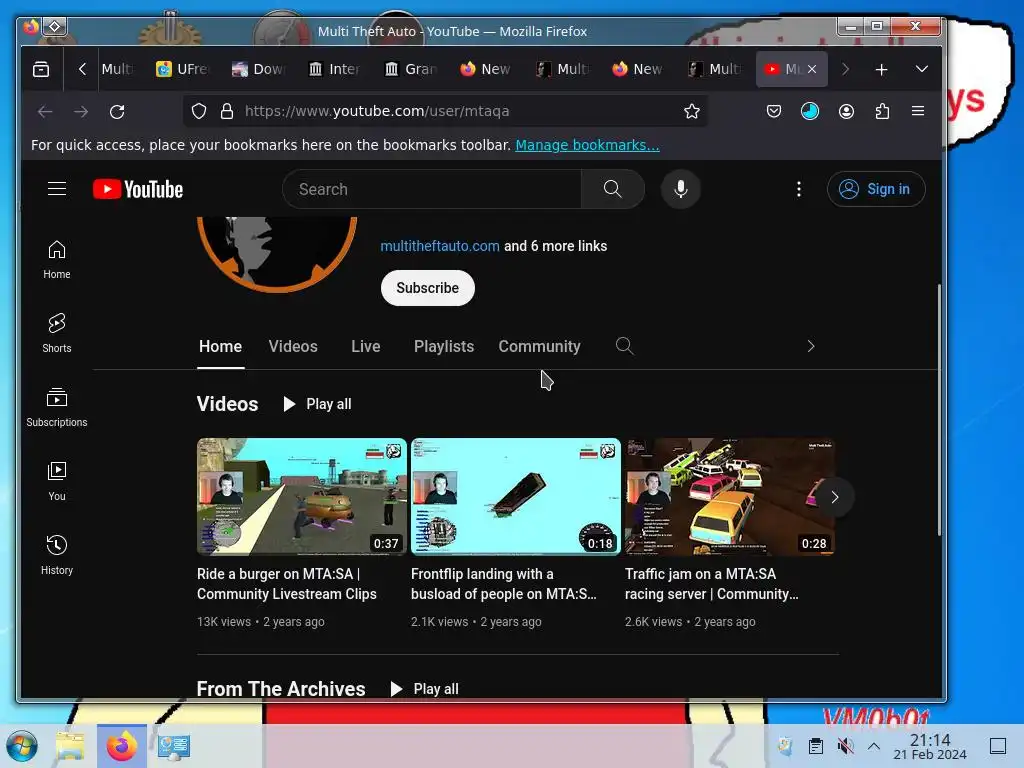Screen dimensions: 1024x768
Task: Open a new Firefox tab
Action: 881,69
